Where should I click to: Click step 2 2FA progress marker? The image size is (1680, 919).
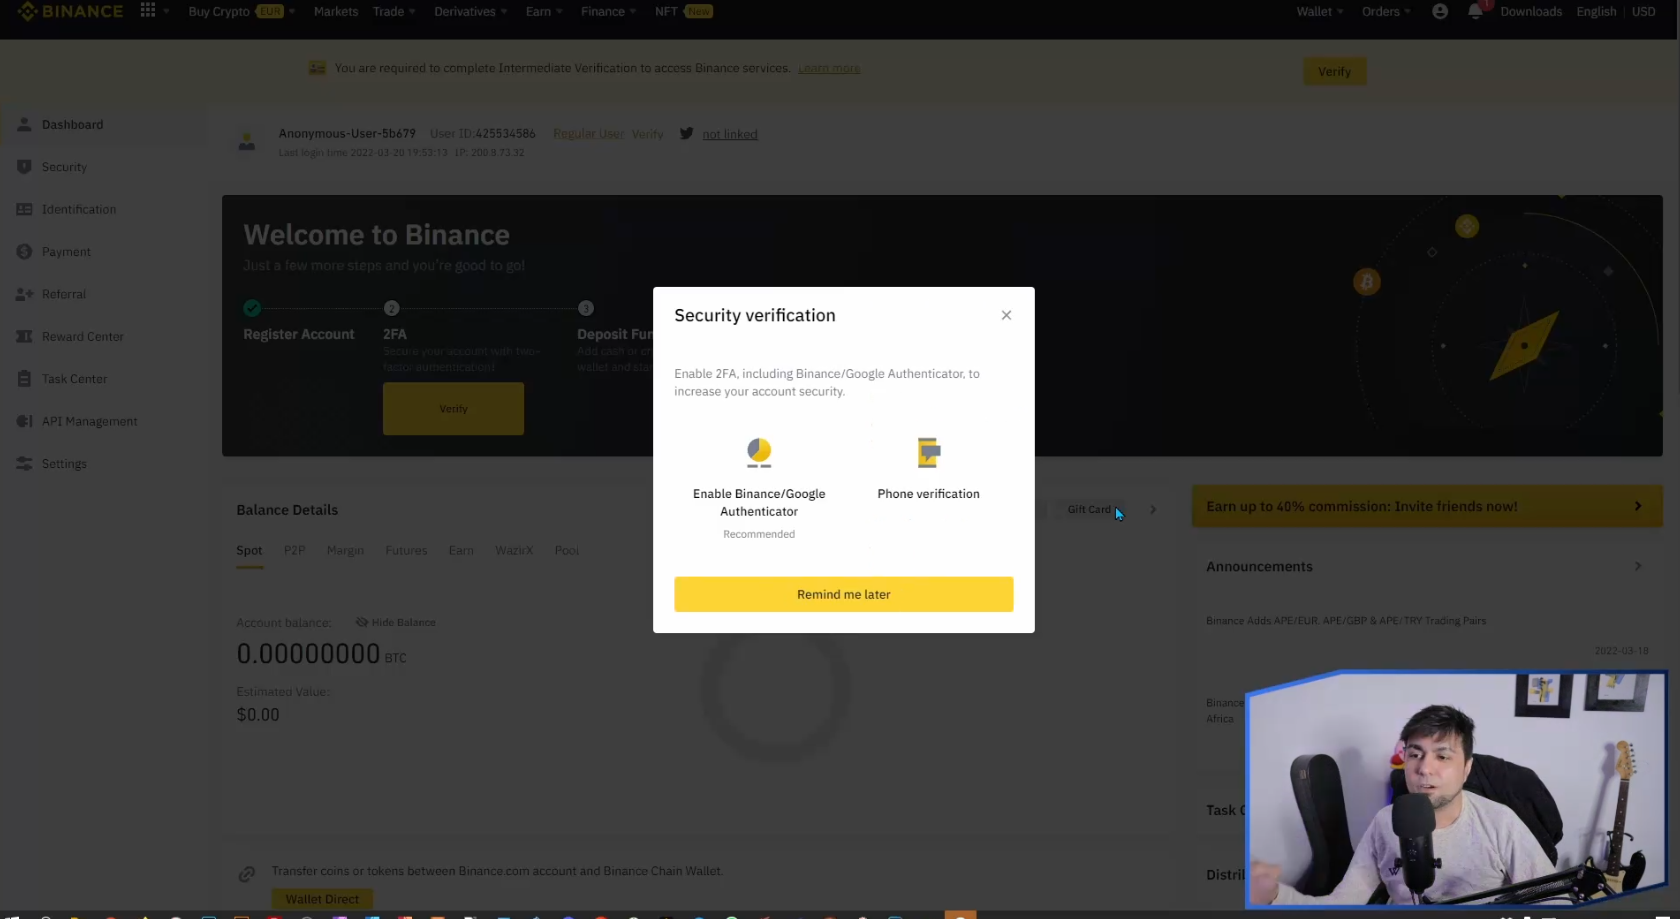(x=392, y=308)
